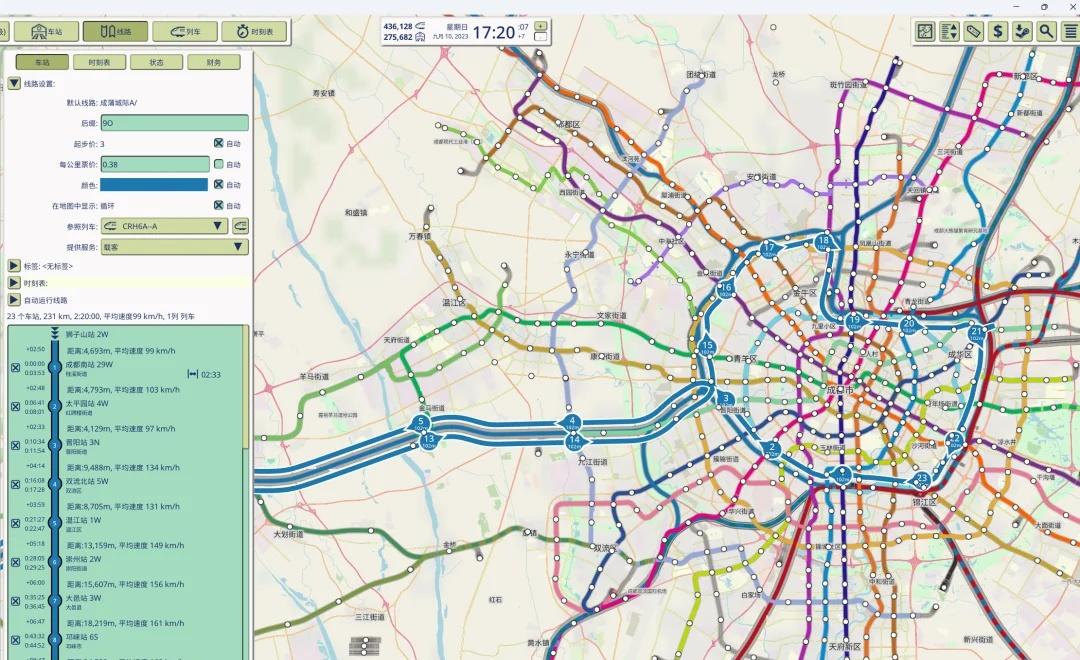Image resolution: width=1080 pixels, height=660 pixels.
Task: Click the 02:33 dwell time indicator
Action: (x=204, y=375)
